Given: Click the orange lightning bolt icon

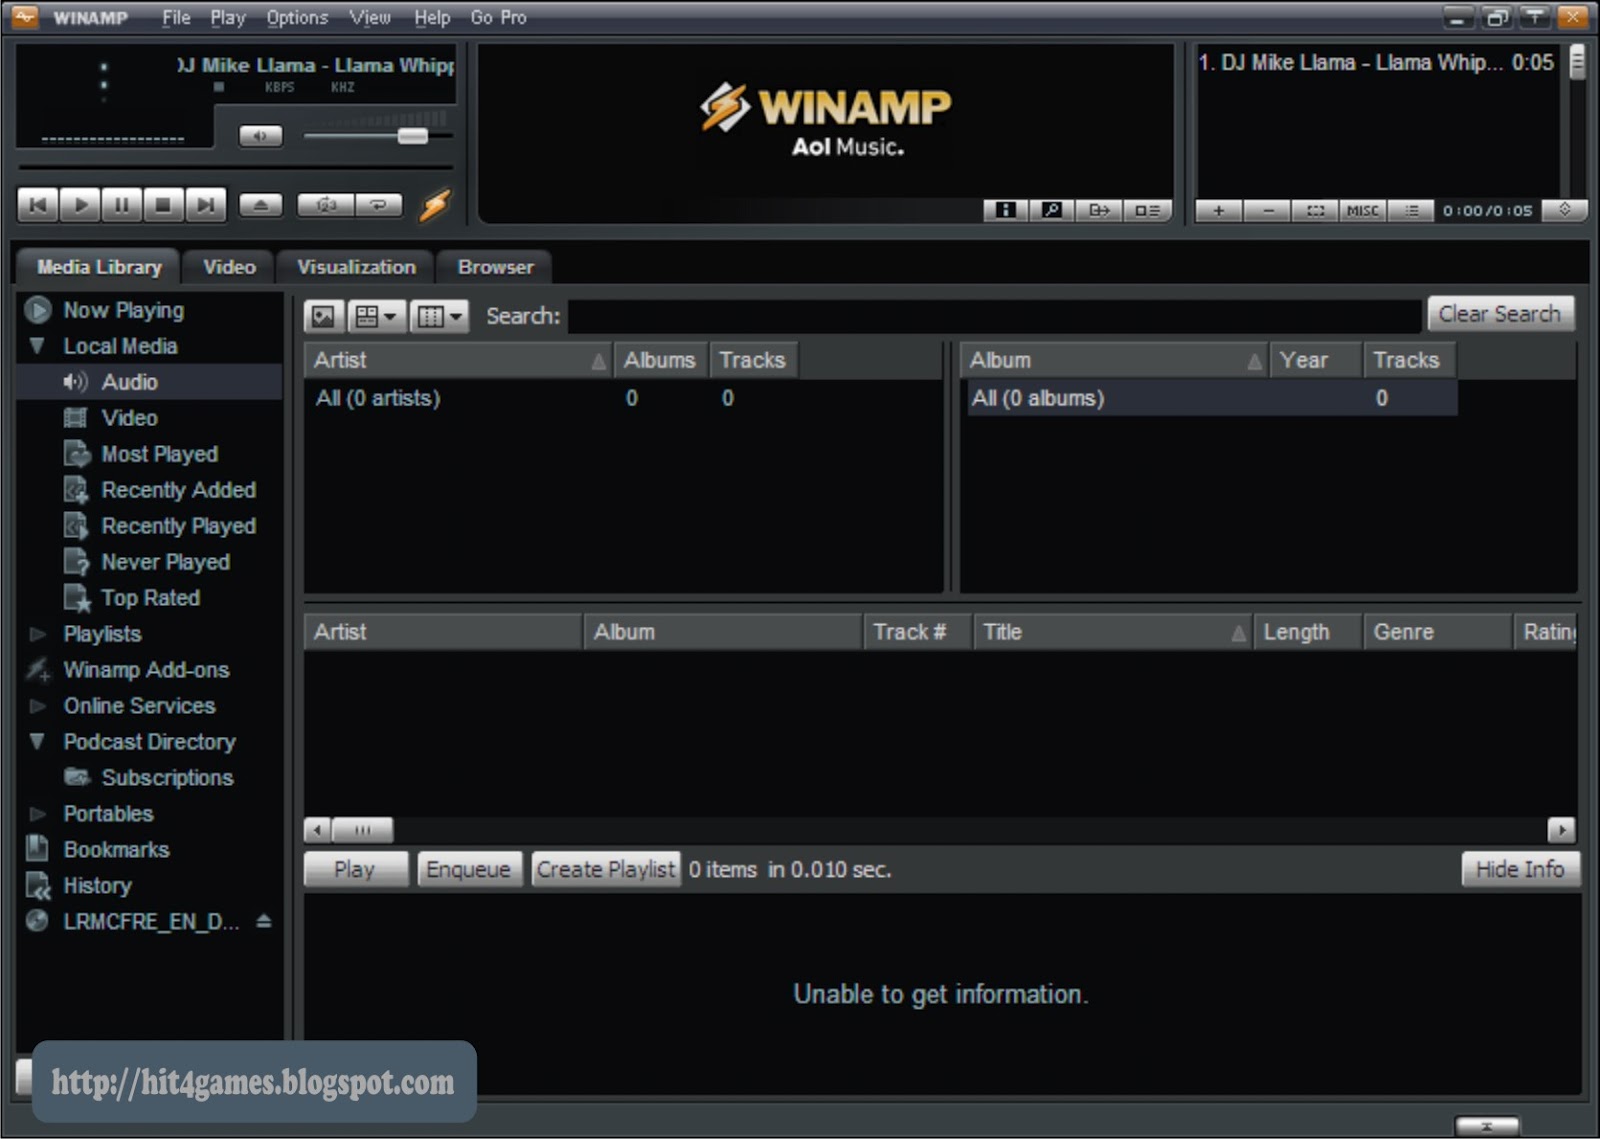Looking at the screenshot, I should coord(435,205).
